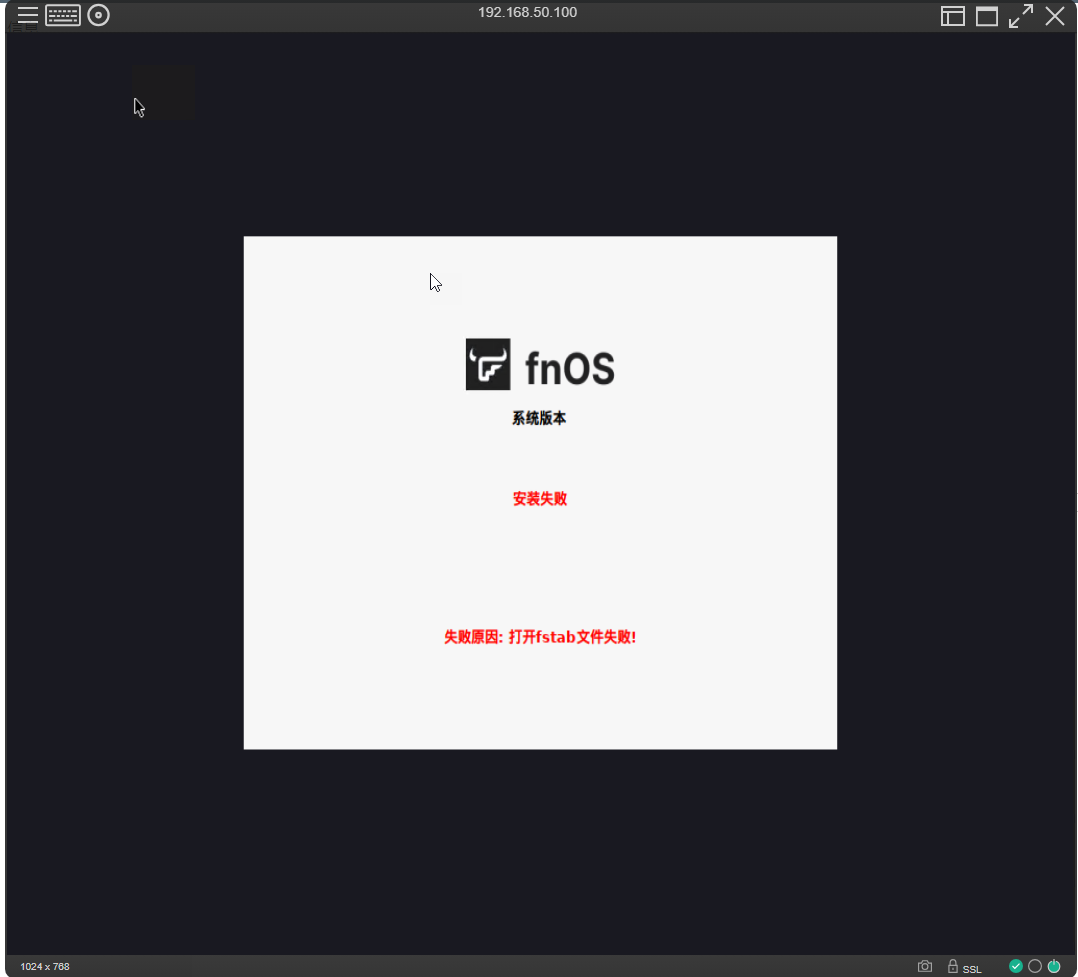The height and width of the screenshot is (977, 1078).
Task: Click the 192.168.50.100 address title
Action: [527, 12]
